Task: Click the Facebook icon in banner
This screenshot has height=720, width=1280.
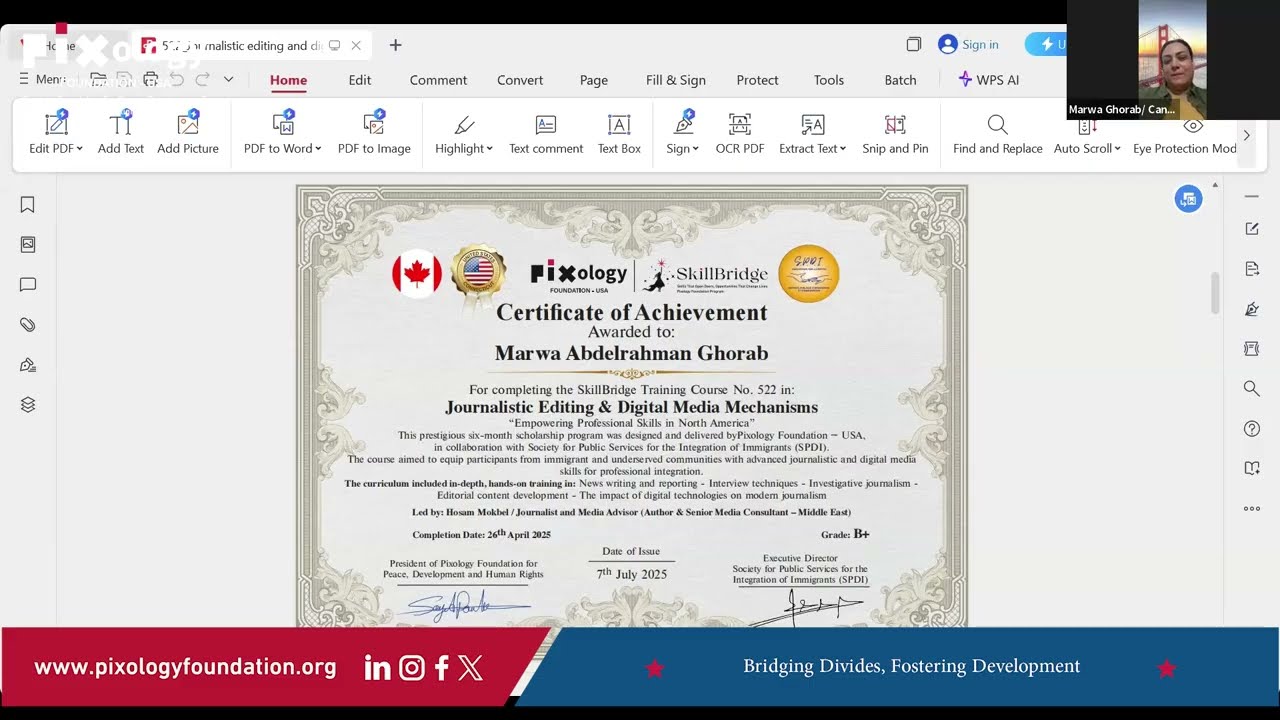Action: (x=441, y=668)
